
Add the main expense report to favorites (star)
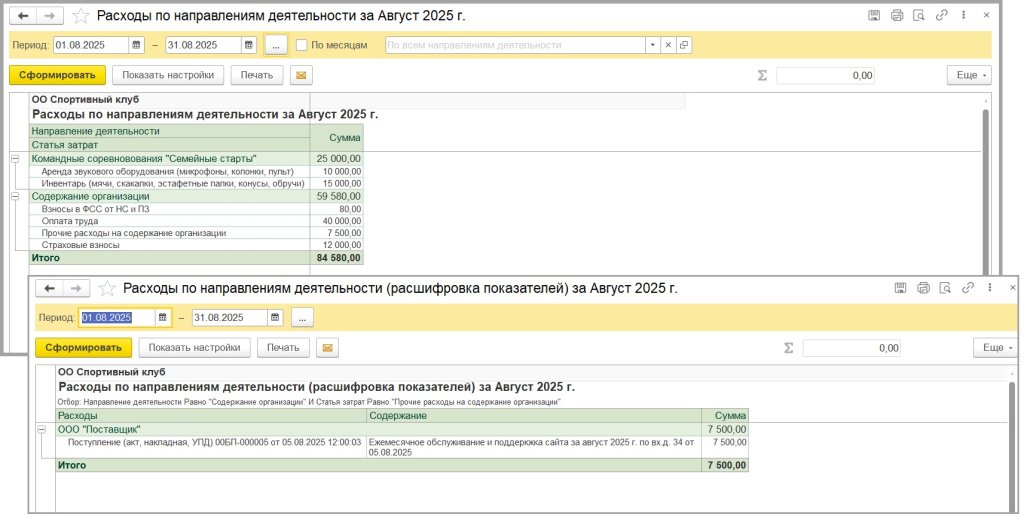click(x=81, y=16)
